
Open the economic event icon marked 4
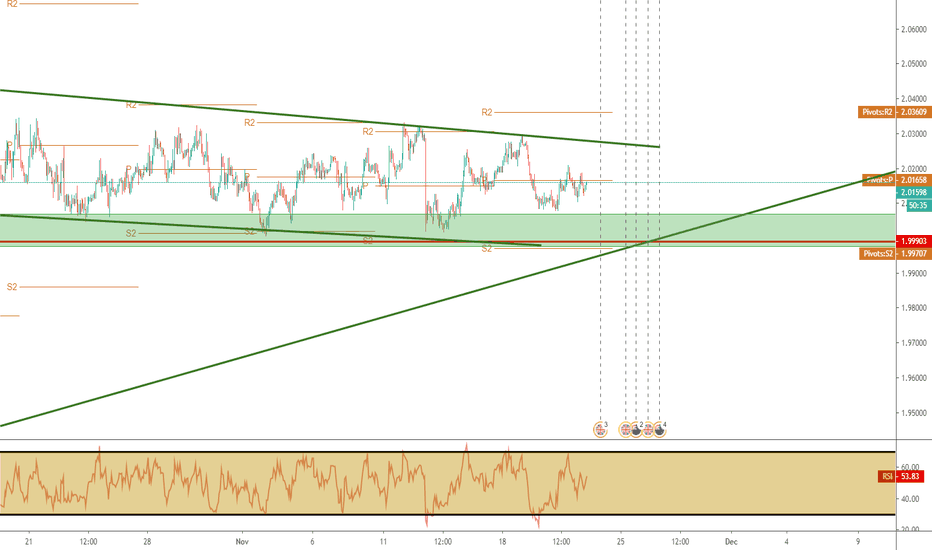[x=660, y=429]
